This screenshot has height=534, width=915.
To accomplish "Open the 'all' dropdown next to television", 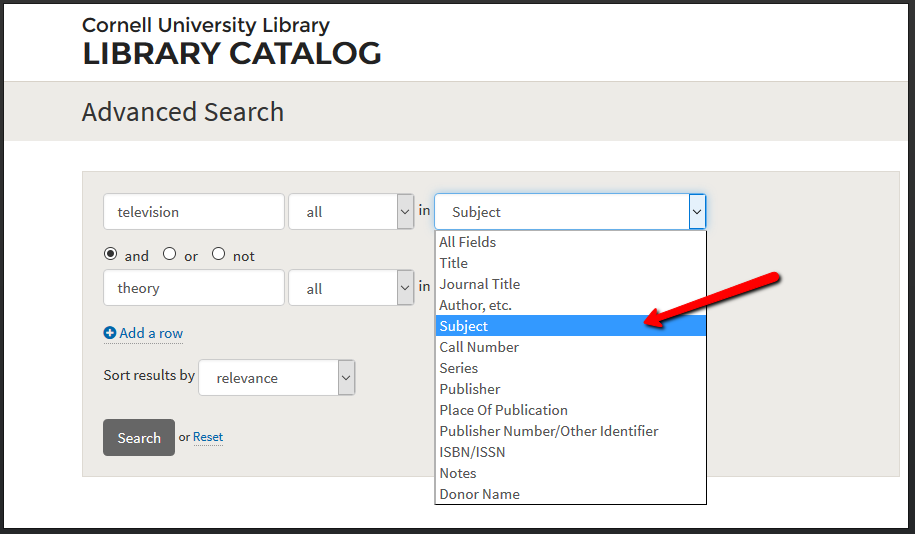I will [351, 211].
